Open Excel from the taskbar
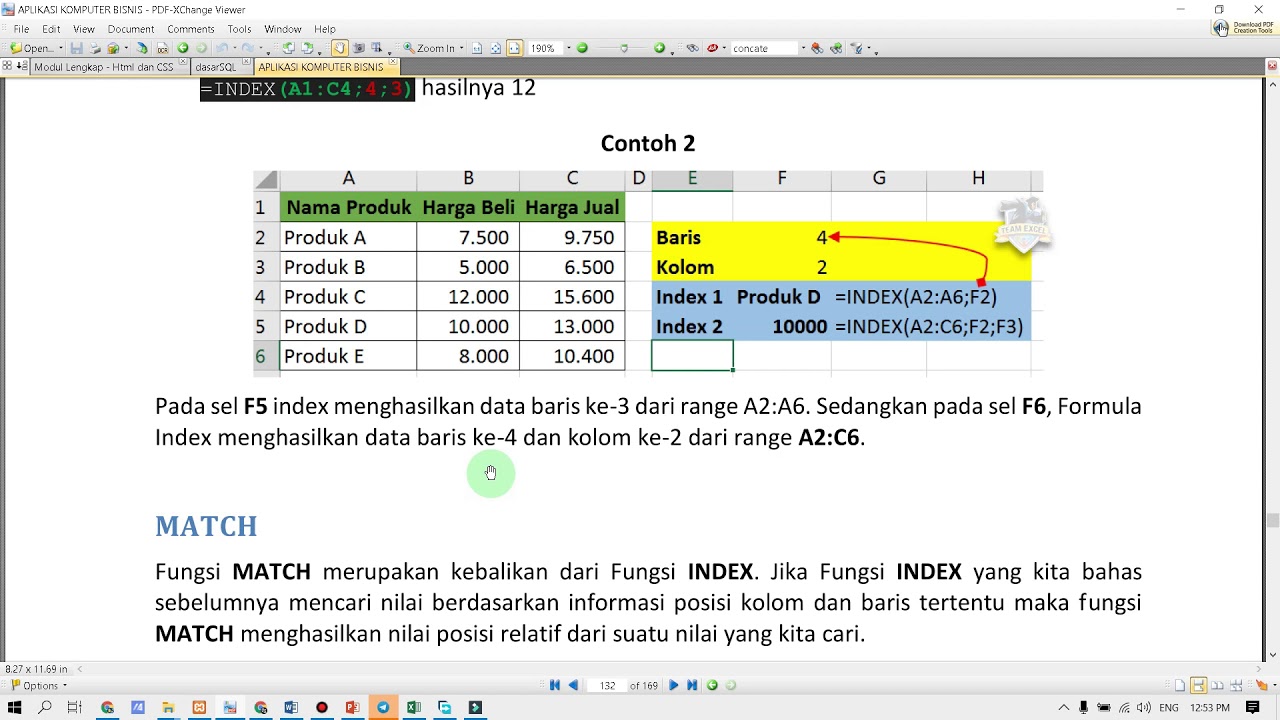This screenshot has height=720, width=1280. tap(414, 707)
